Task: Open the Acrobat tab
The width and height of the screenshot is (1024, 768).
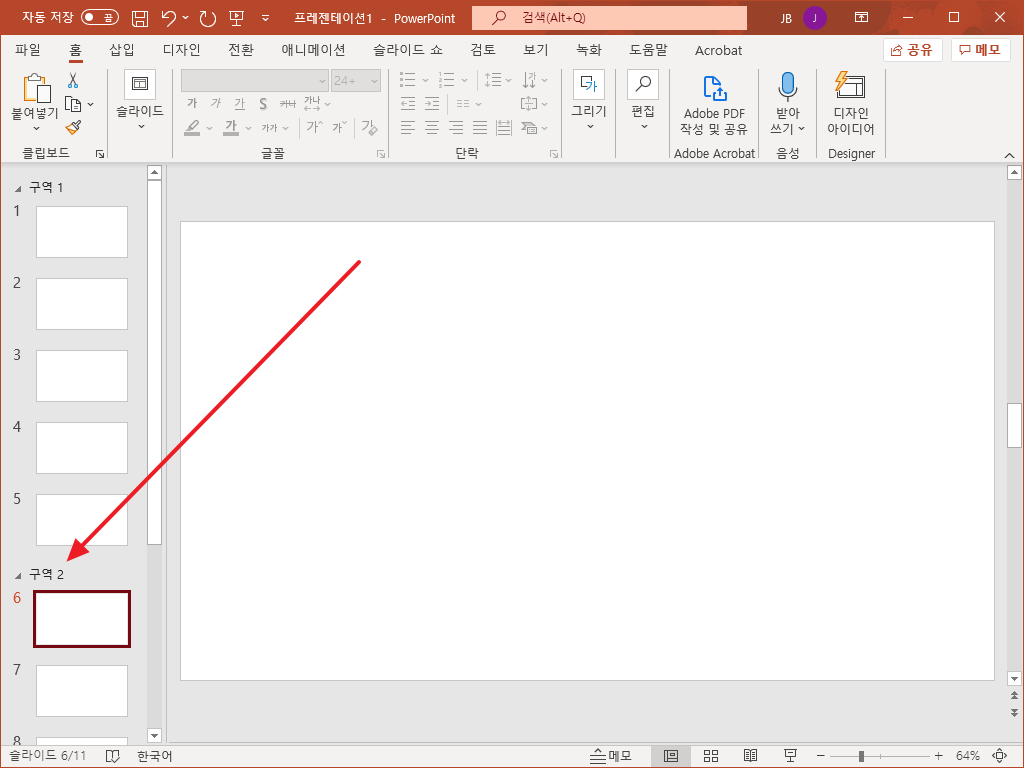Action: pos(718,50)
